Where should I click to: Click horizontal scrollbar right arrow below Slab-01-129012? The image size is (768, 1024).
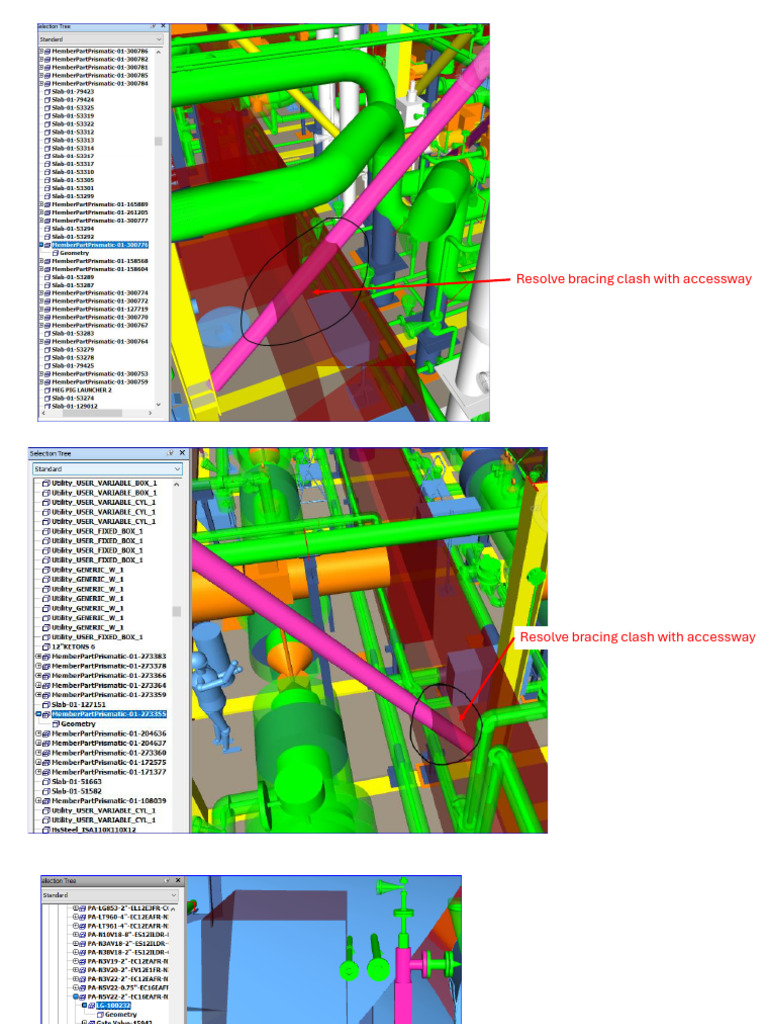tap(150, 413)
